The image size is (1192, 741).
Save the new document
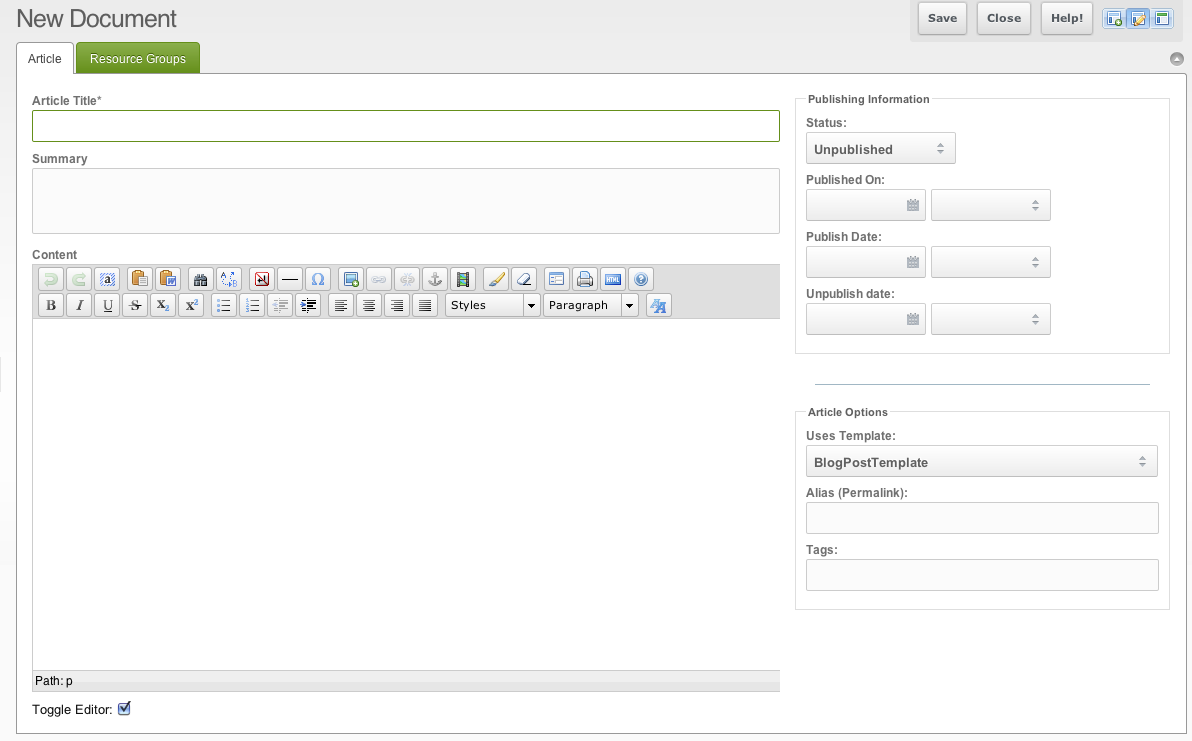click(941, 18)
